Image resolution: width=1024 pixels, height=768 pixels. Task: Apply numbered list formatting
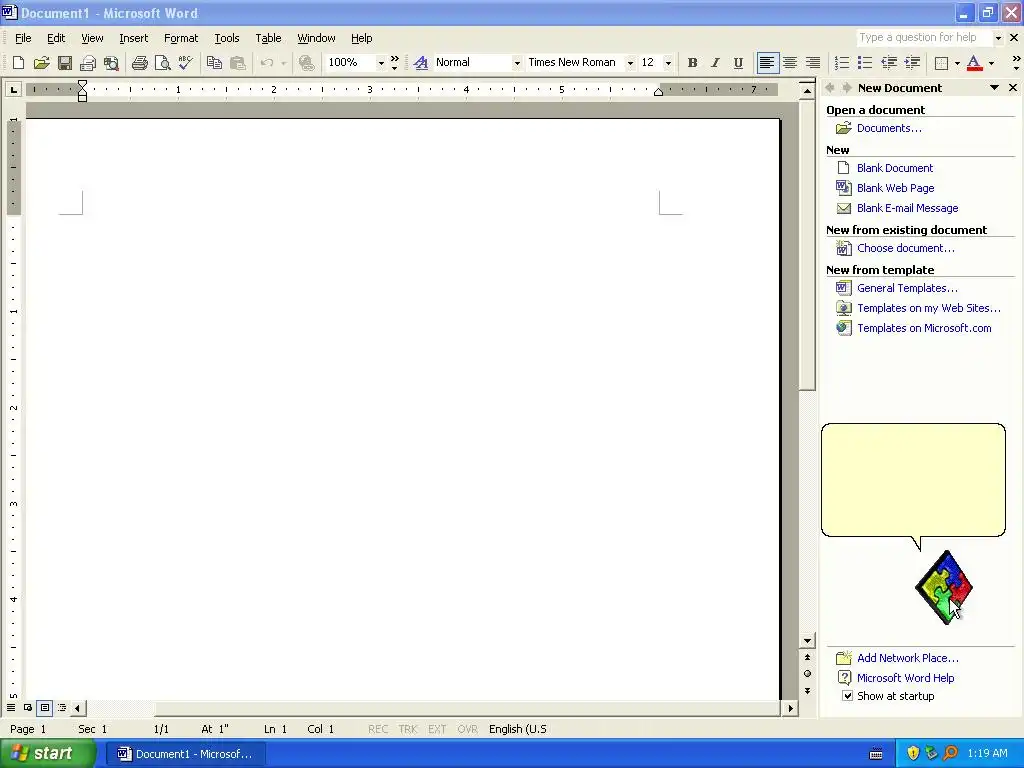[842, 63]
